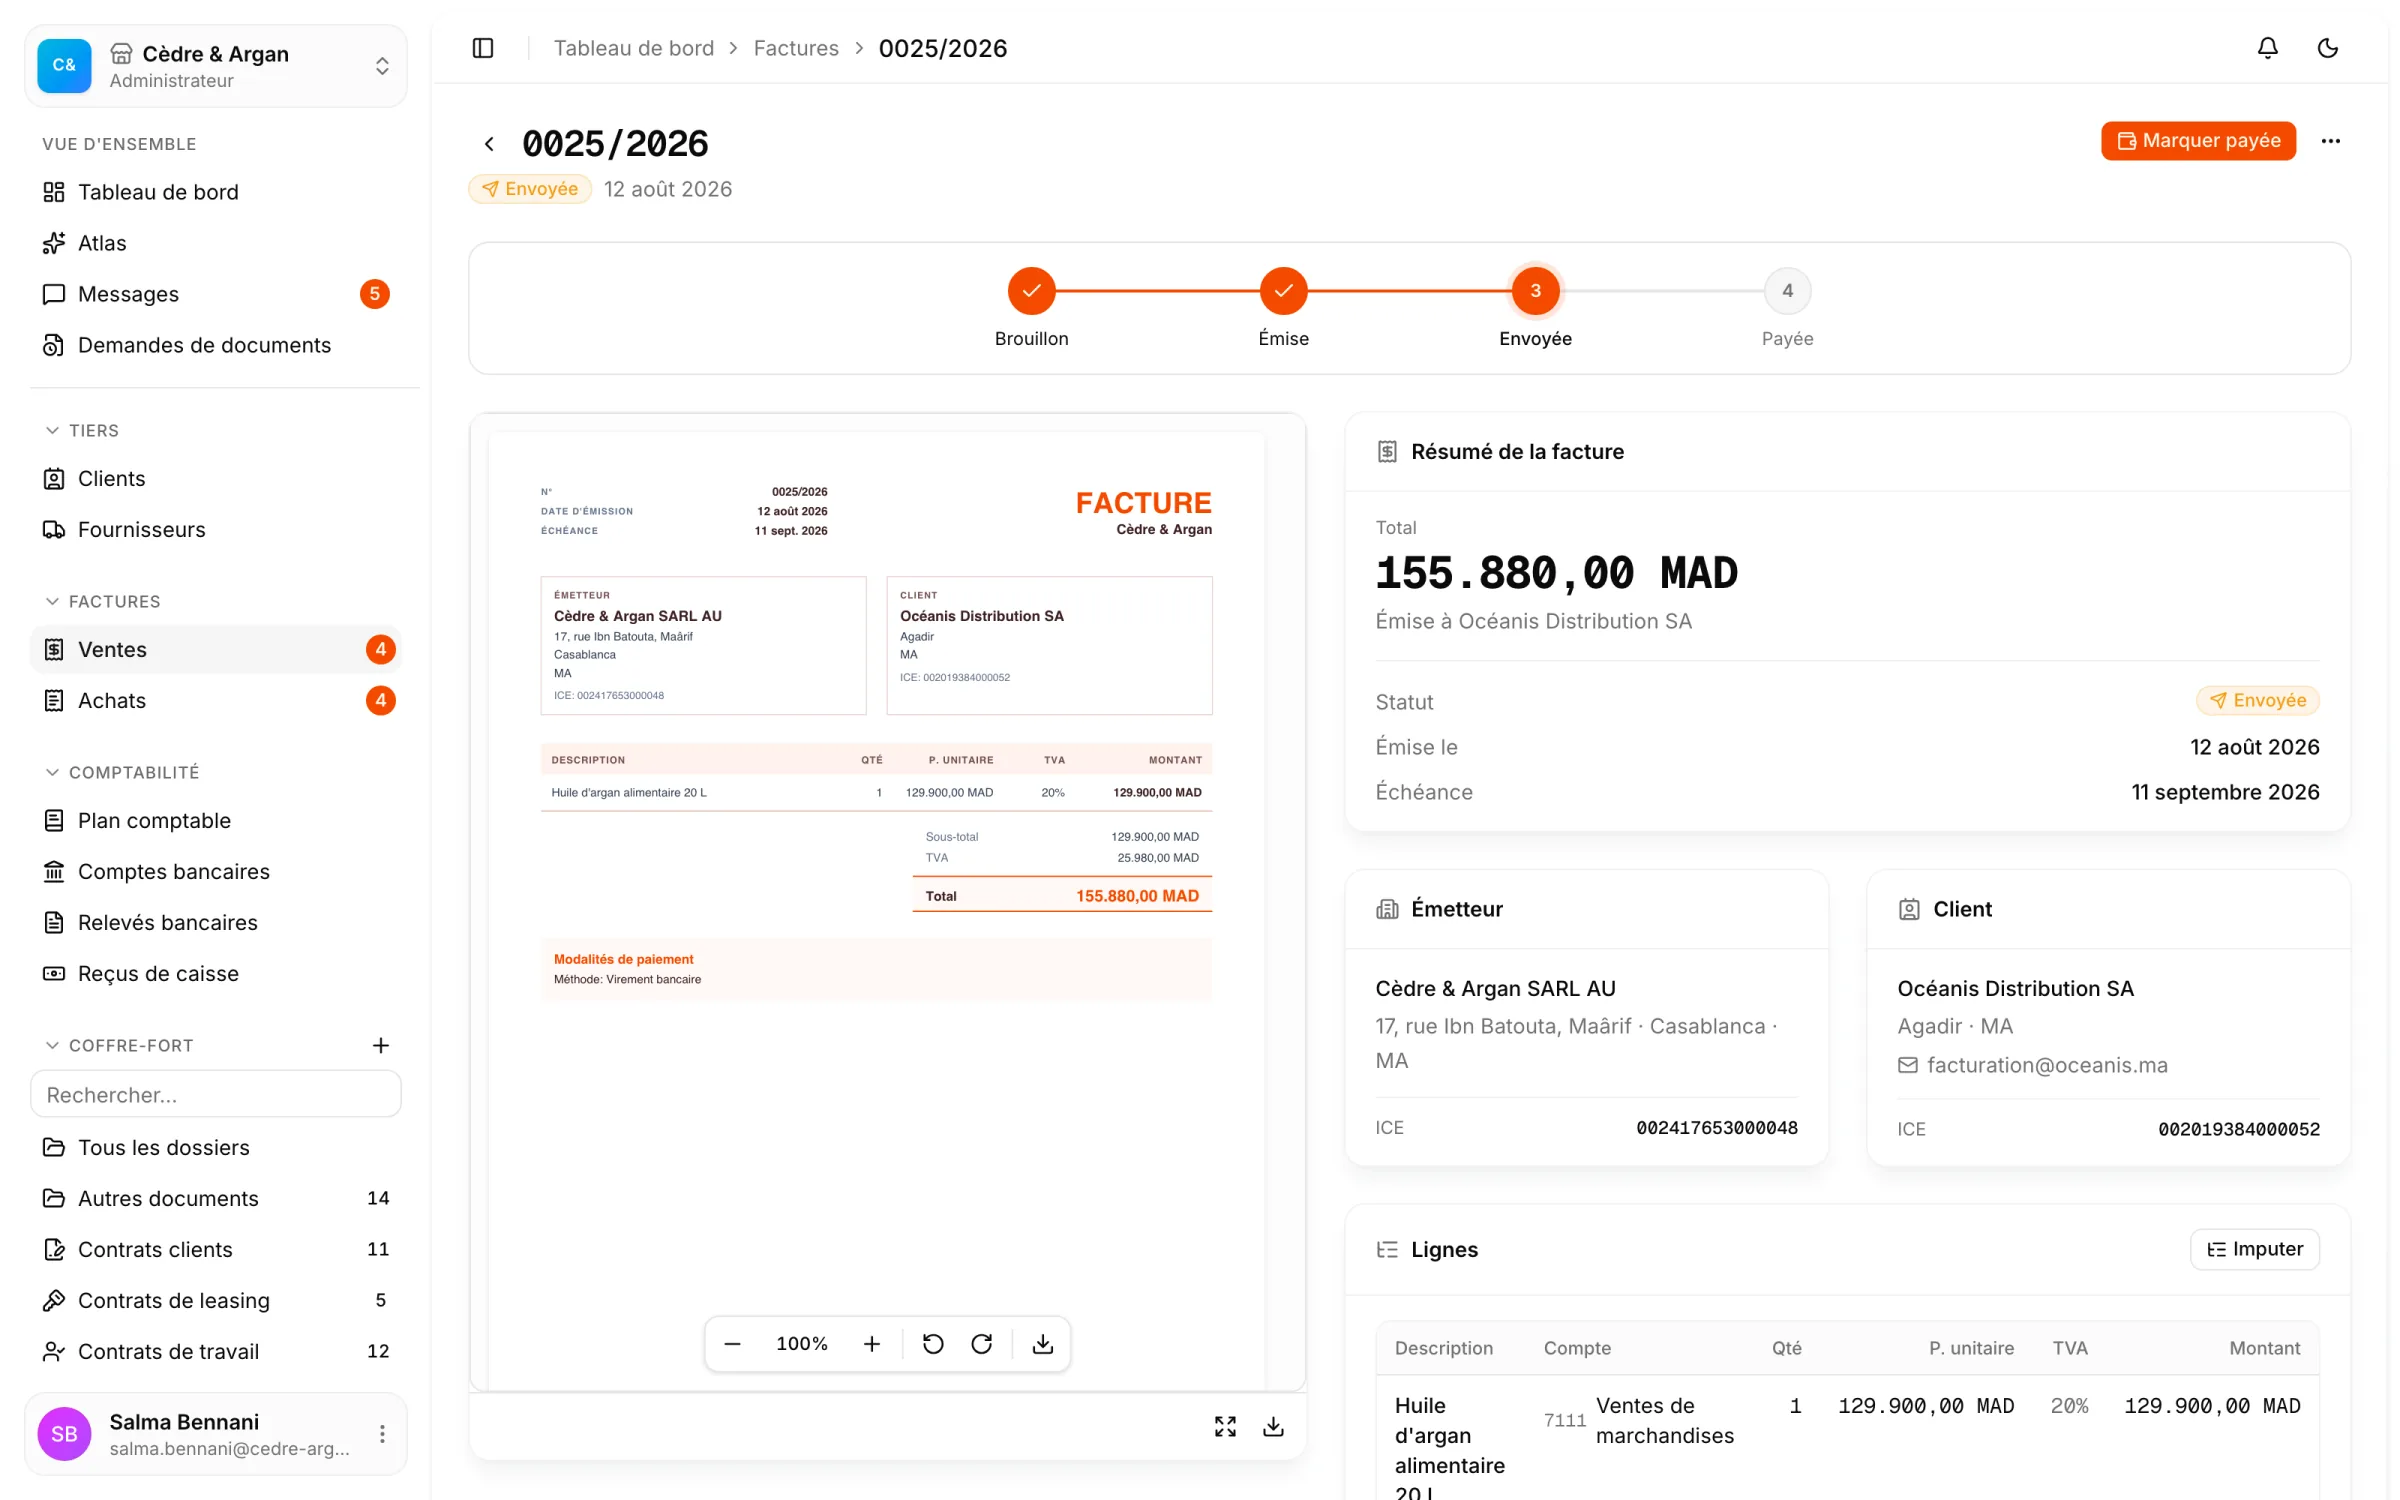2400x1500 pixels.
Task: Open Fournisseurs page
Action: pyautogui.click(x=216, y=530)
